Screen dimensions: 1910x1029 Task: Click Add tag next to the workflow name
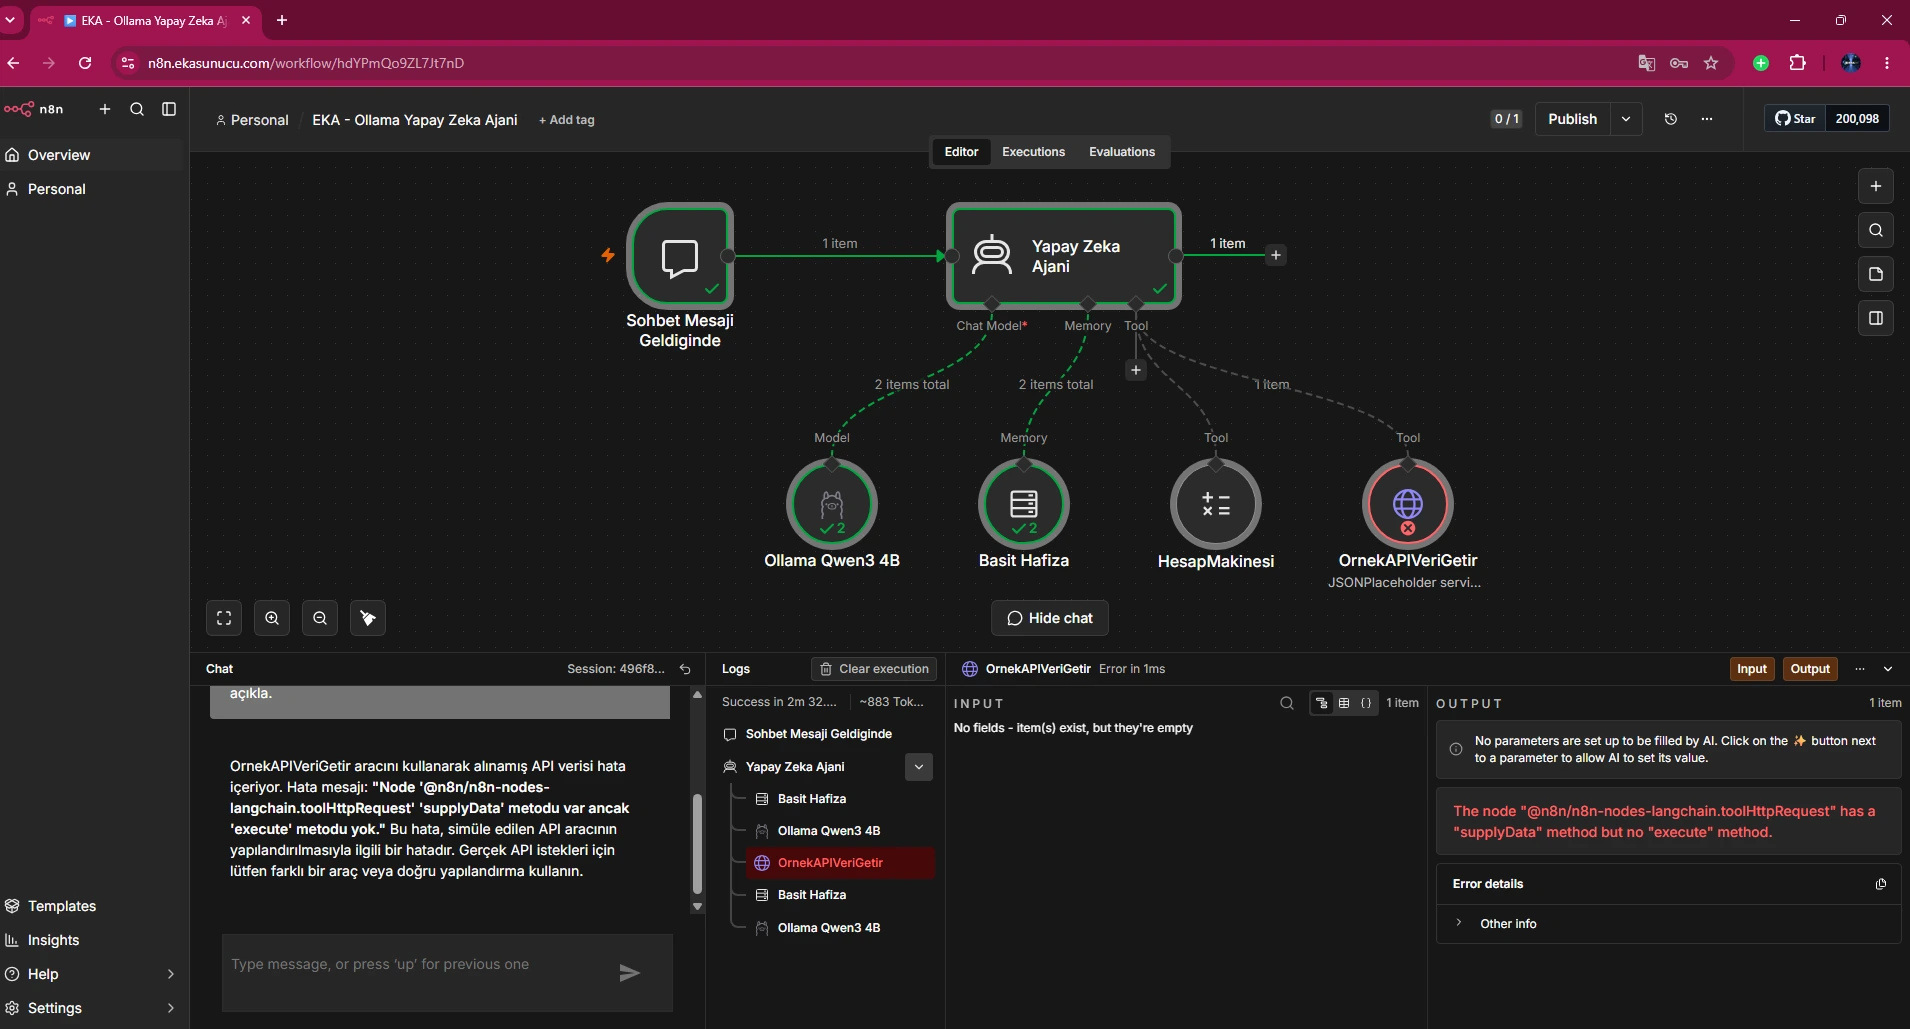pyautogui.click(x=567, y=120)
